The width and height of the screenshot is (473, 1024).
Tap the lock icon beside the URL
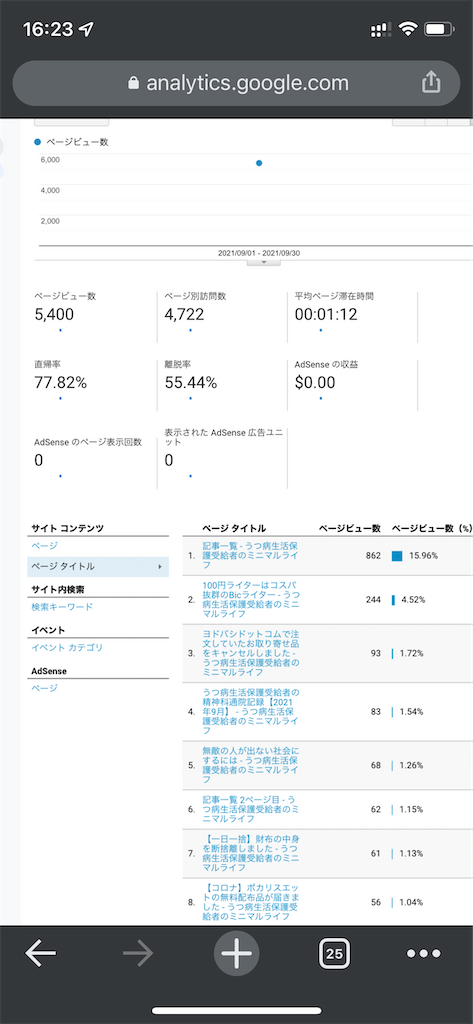134,84
